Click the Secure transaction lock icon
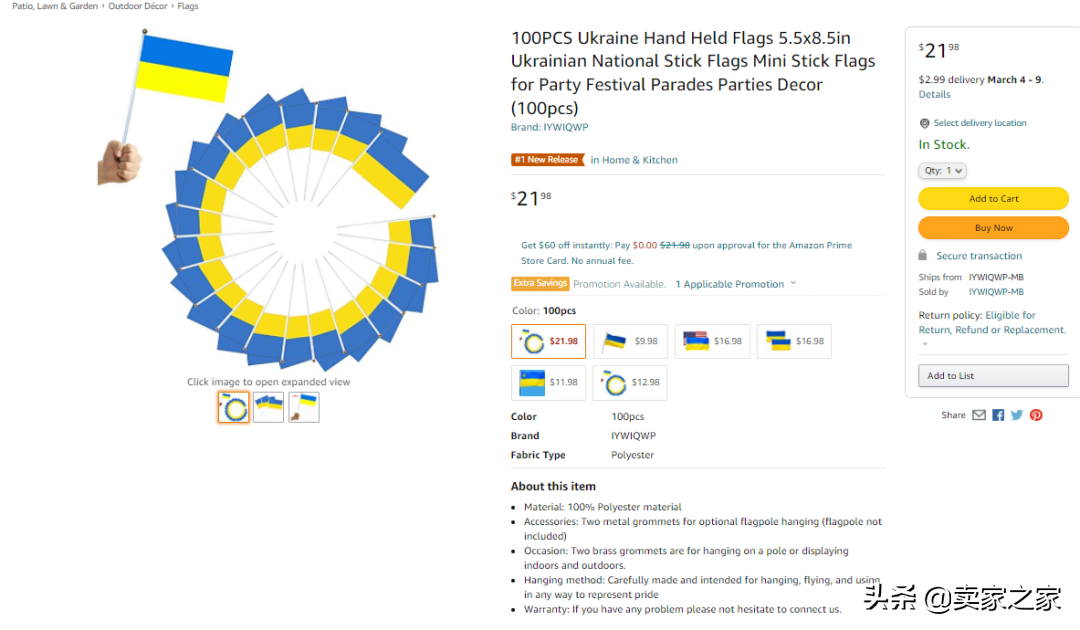Viewport: 1080px width, 630px height. (x=923, y=256)
